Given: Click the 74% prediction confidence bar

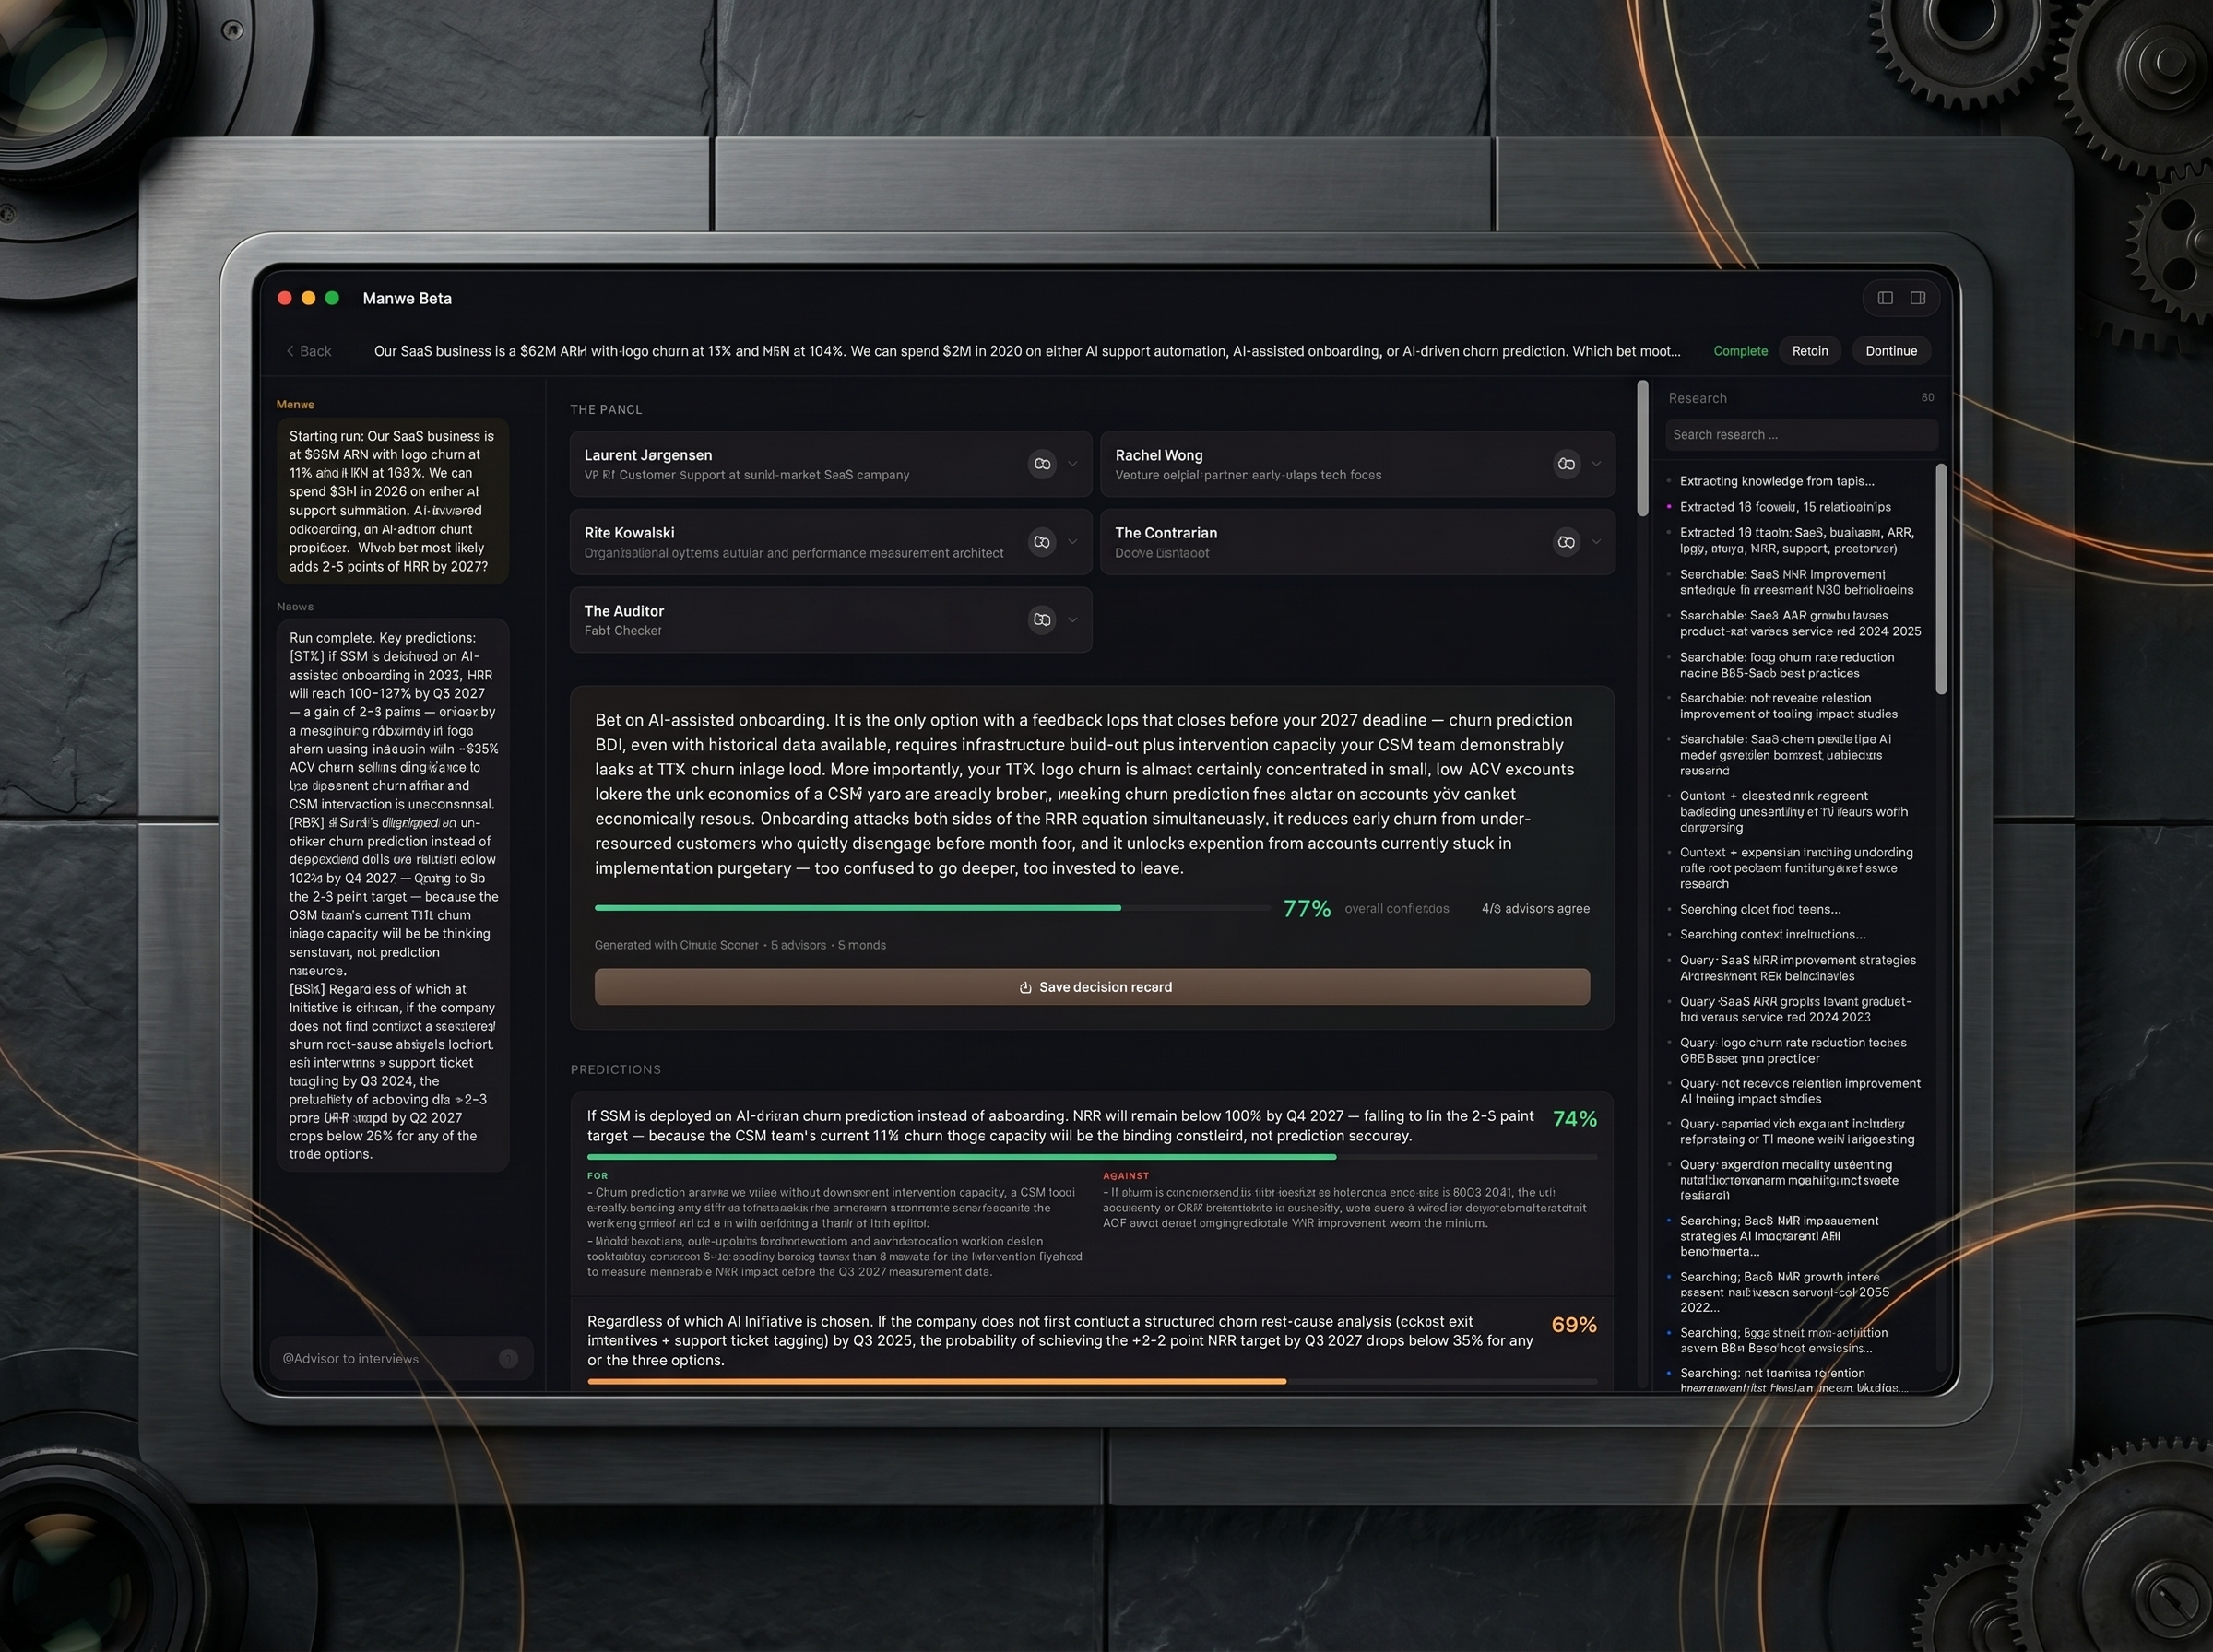Looking at the screenshot, I should coord(1092,1157).
